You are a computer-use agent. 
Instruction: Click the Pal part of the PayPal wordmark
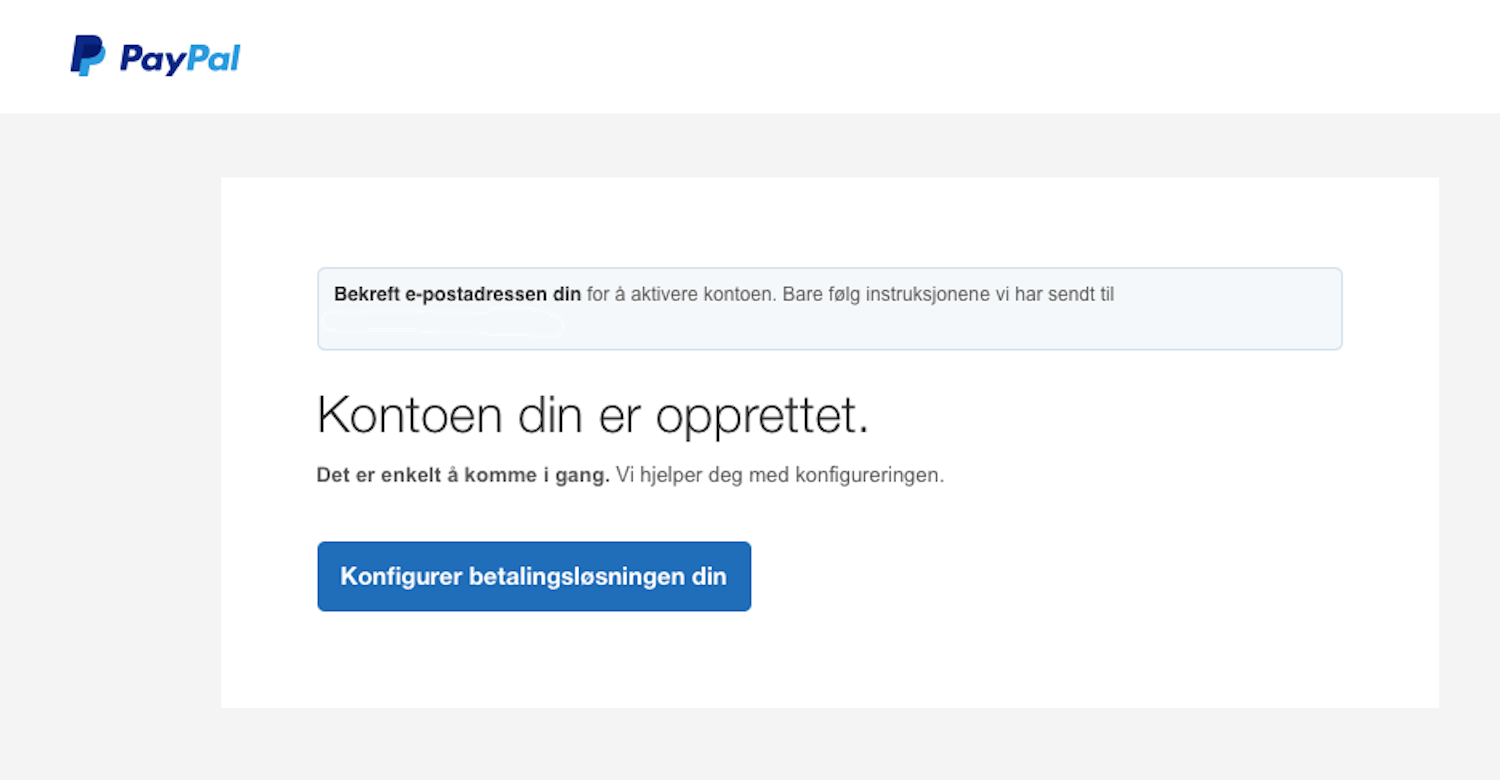tap(212, 58)
